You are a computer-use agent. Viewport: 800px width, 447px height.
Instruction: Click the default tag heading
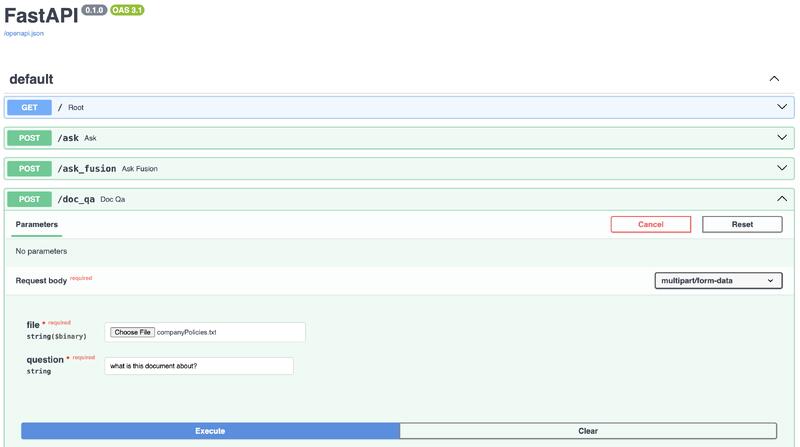click(x=31, y=79)
